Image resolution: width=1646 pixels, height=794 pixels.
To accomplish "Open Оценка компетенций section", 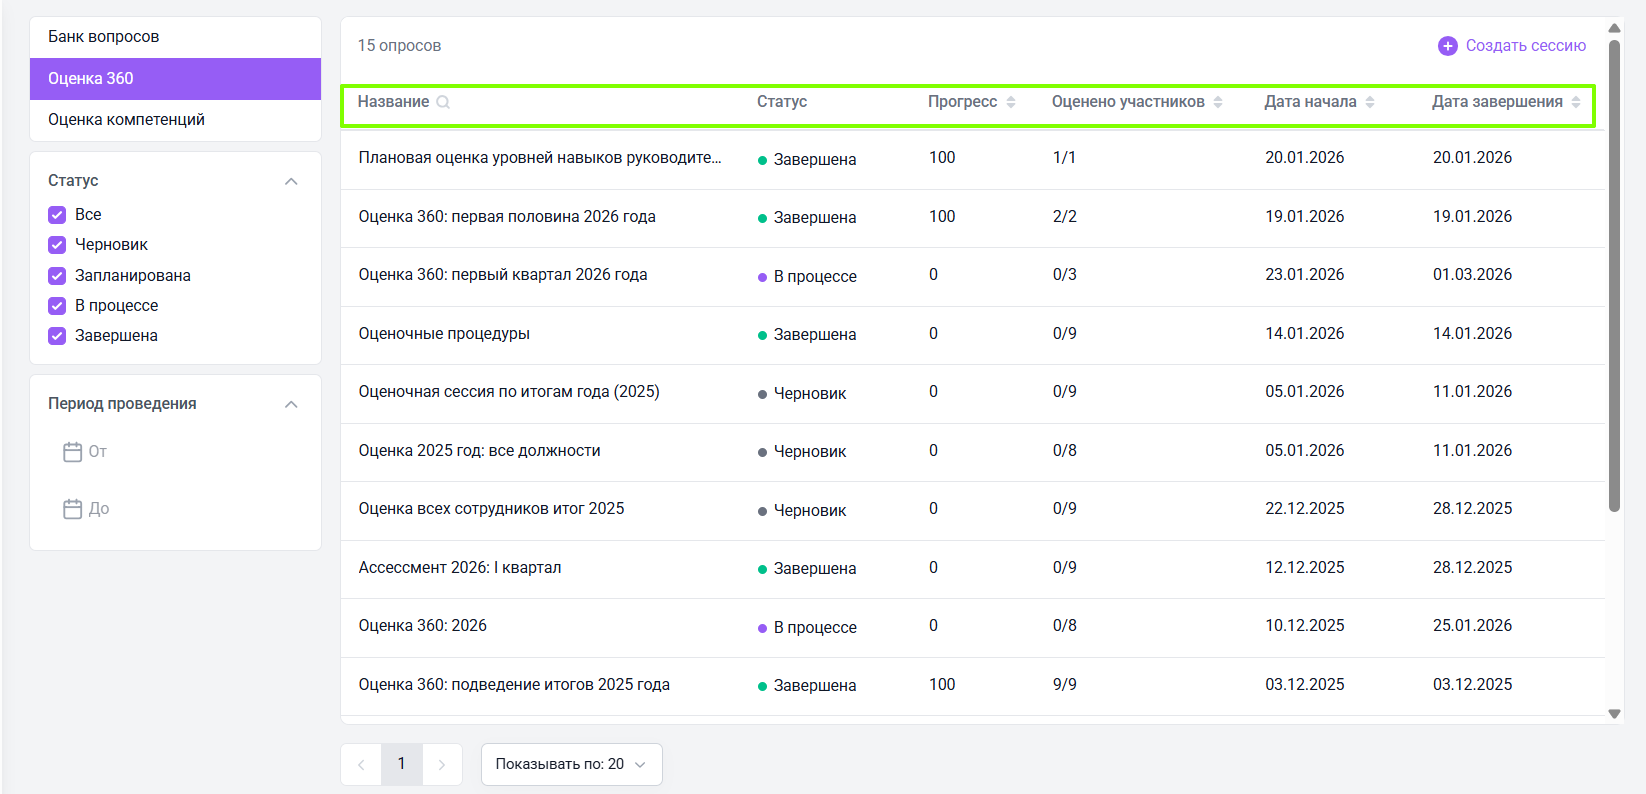I will 126,120.
